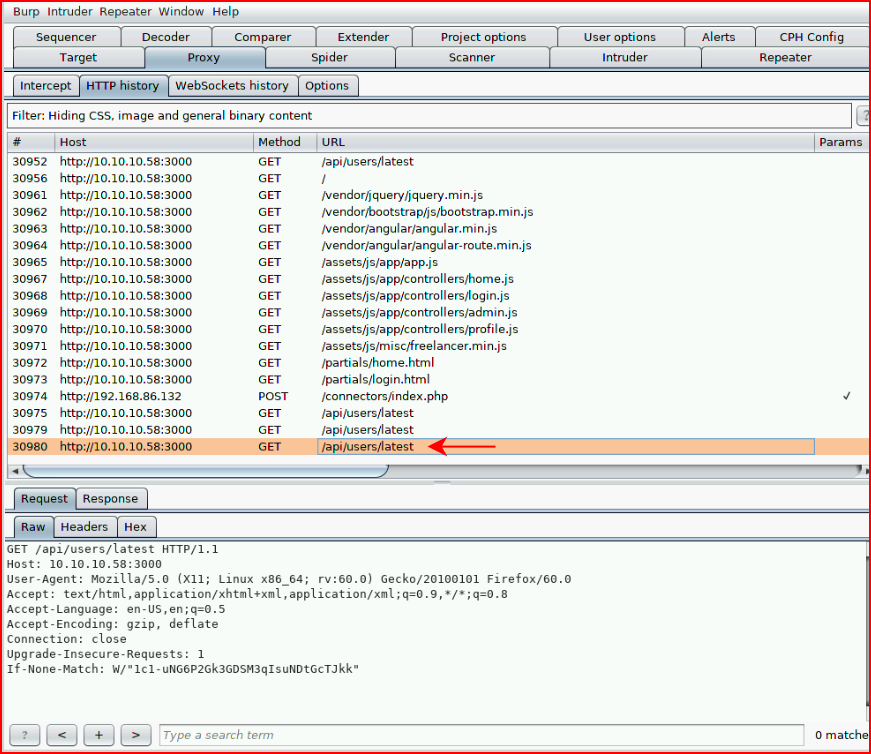Click the horizontal scrollbar of history table
The height and width of the screenshot is (754, 871).
(206, 471)
